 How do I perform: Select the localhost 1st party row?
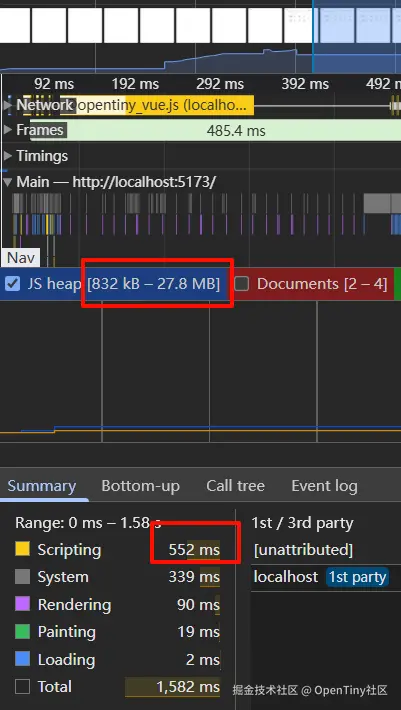326,577
